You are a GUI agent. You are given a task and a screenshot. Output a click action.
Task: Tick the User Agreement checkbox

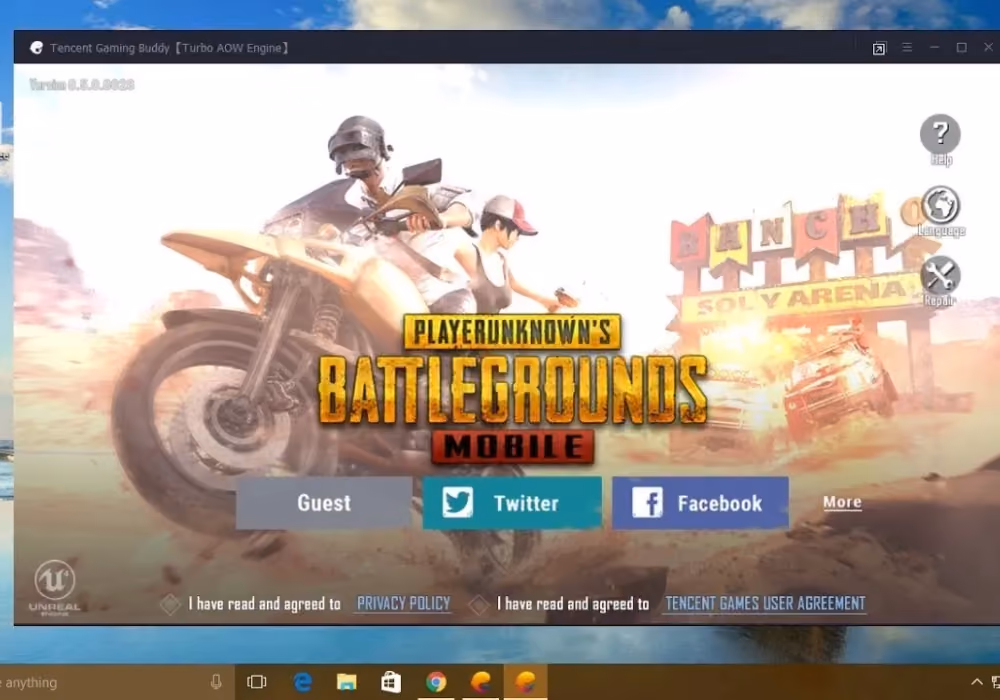coord(478,604)
